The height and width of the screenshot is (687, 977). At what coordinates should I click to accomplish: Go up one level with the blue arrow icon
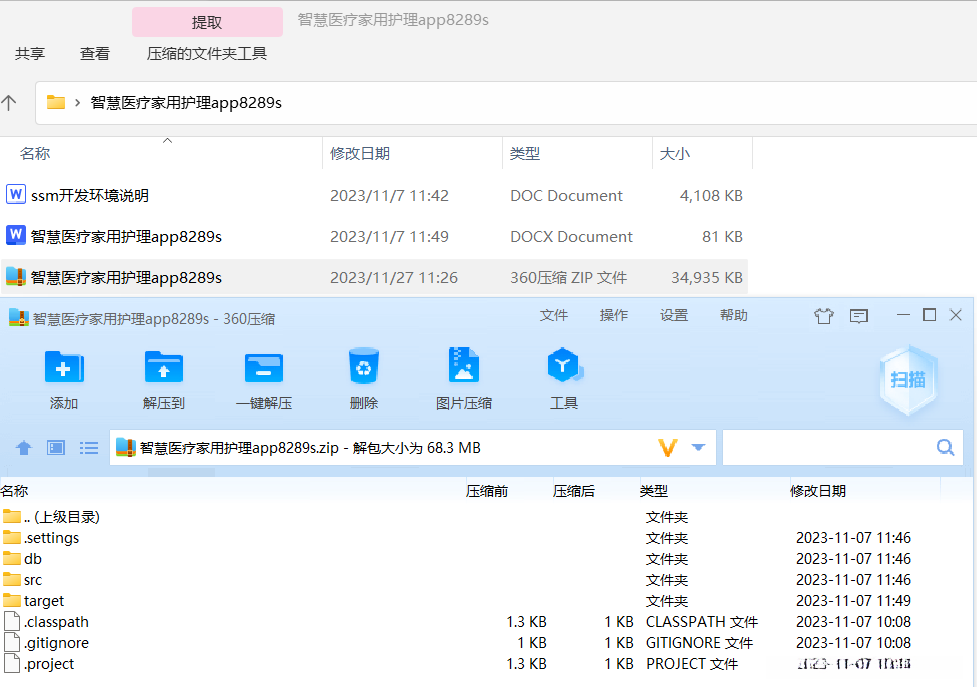point(24,447)
